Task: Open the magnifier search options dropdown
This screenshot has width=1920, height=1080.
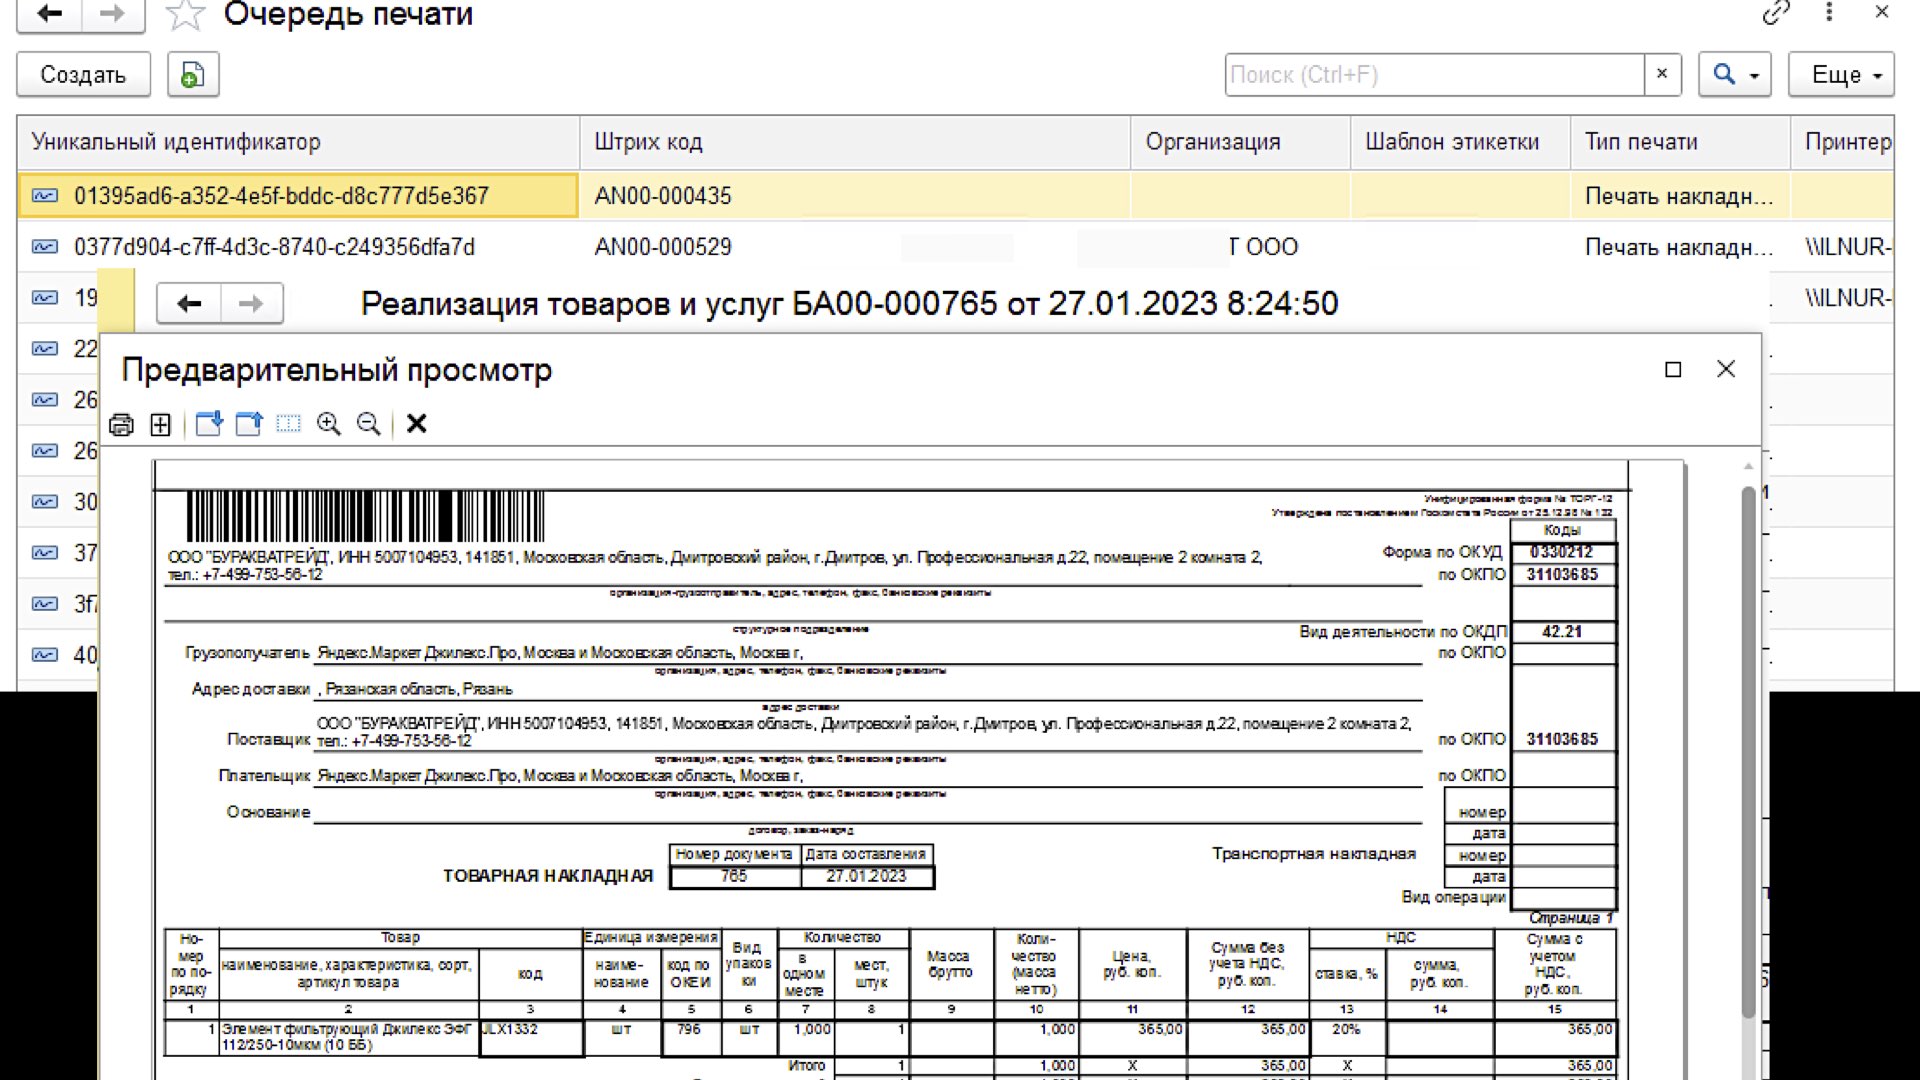Action: tap(1735, 75)
